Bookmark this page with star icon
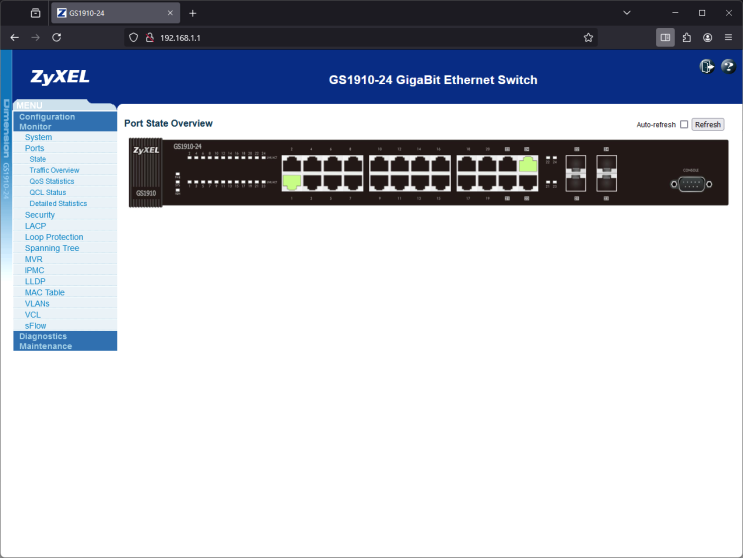 tap(588, 38)
